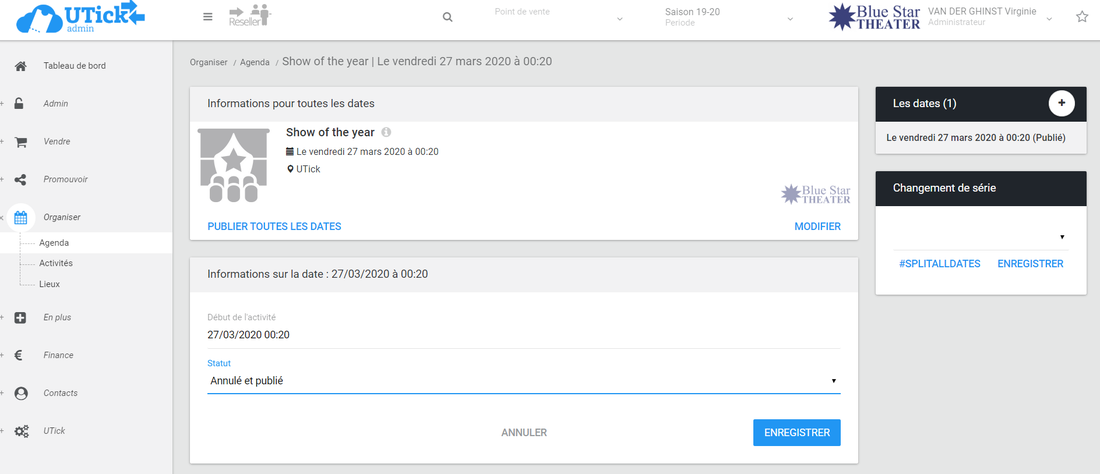1100x474 pixels.
Task: Open the Saison 19-20 period dropdown
Action: tap(729, 17)
